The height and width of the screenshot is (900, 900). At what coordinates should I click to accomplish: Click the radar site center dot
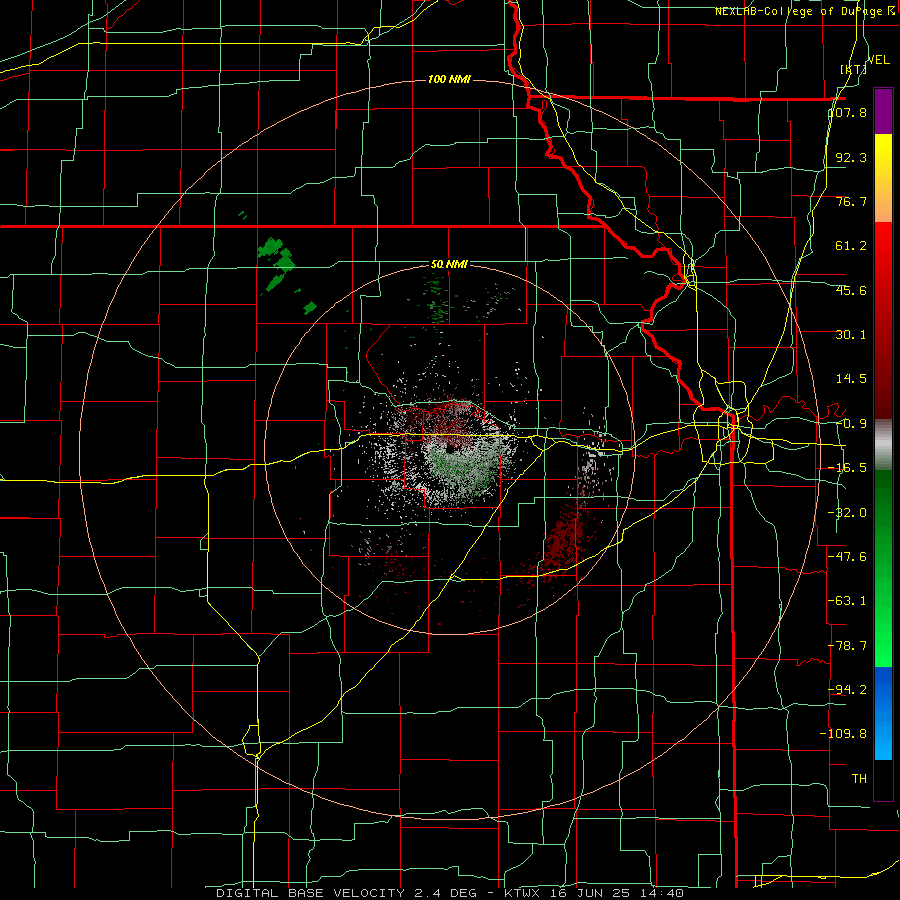450,449
